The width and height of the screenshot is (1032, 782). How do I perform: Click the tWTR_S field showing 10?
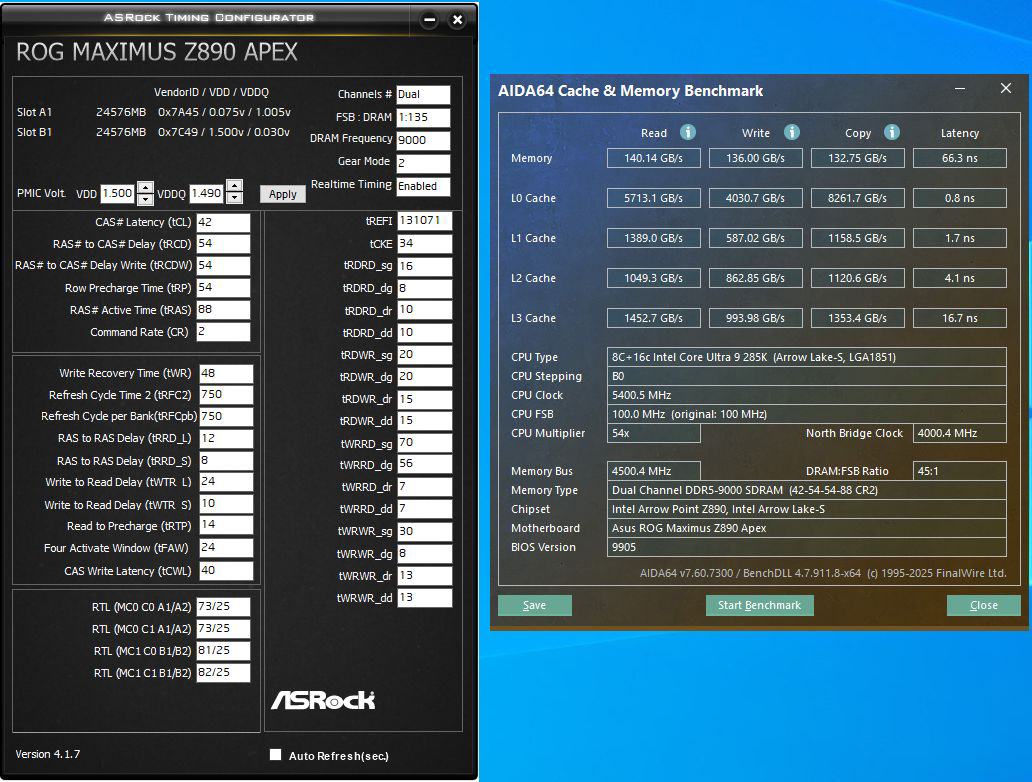(226, 504)
